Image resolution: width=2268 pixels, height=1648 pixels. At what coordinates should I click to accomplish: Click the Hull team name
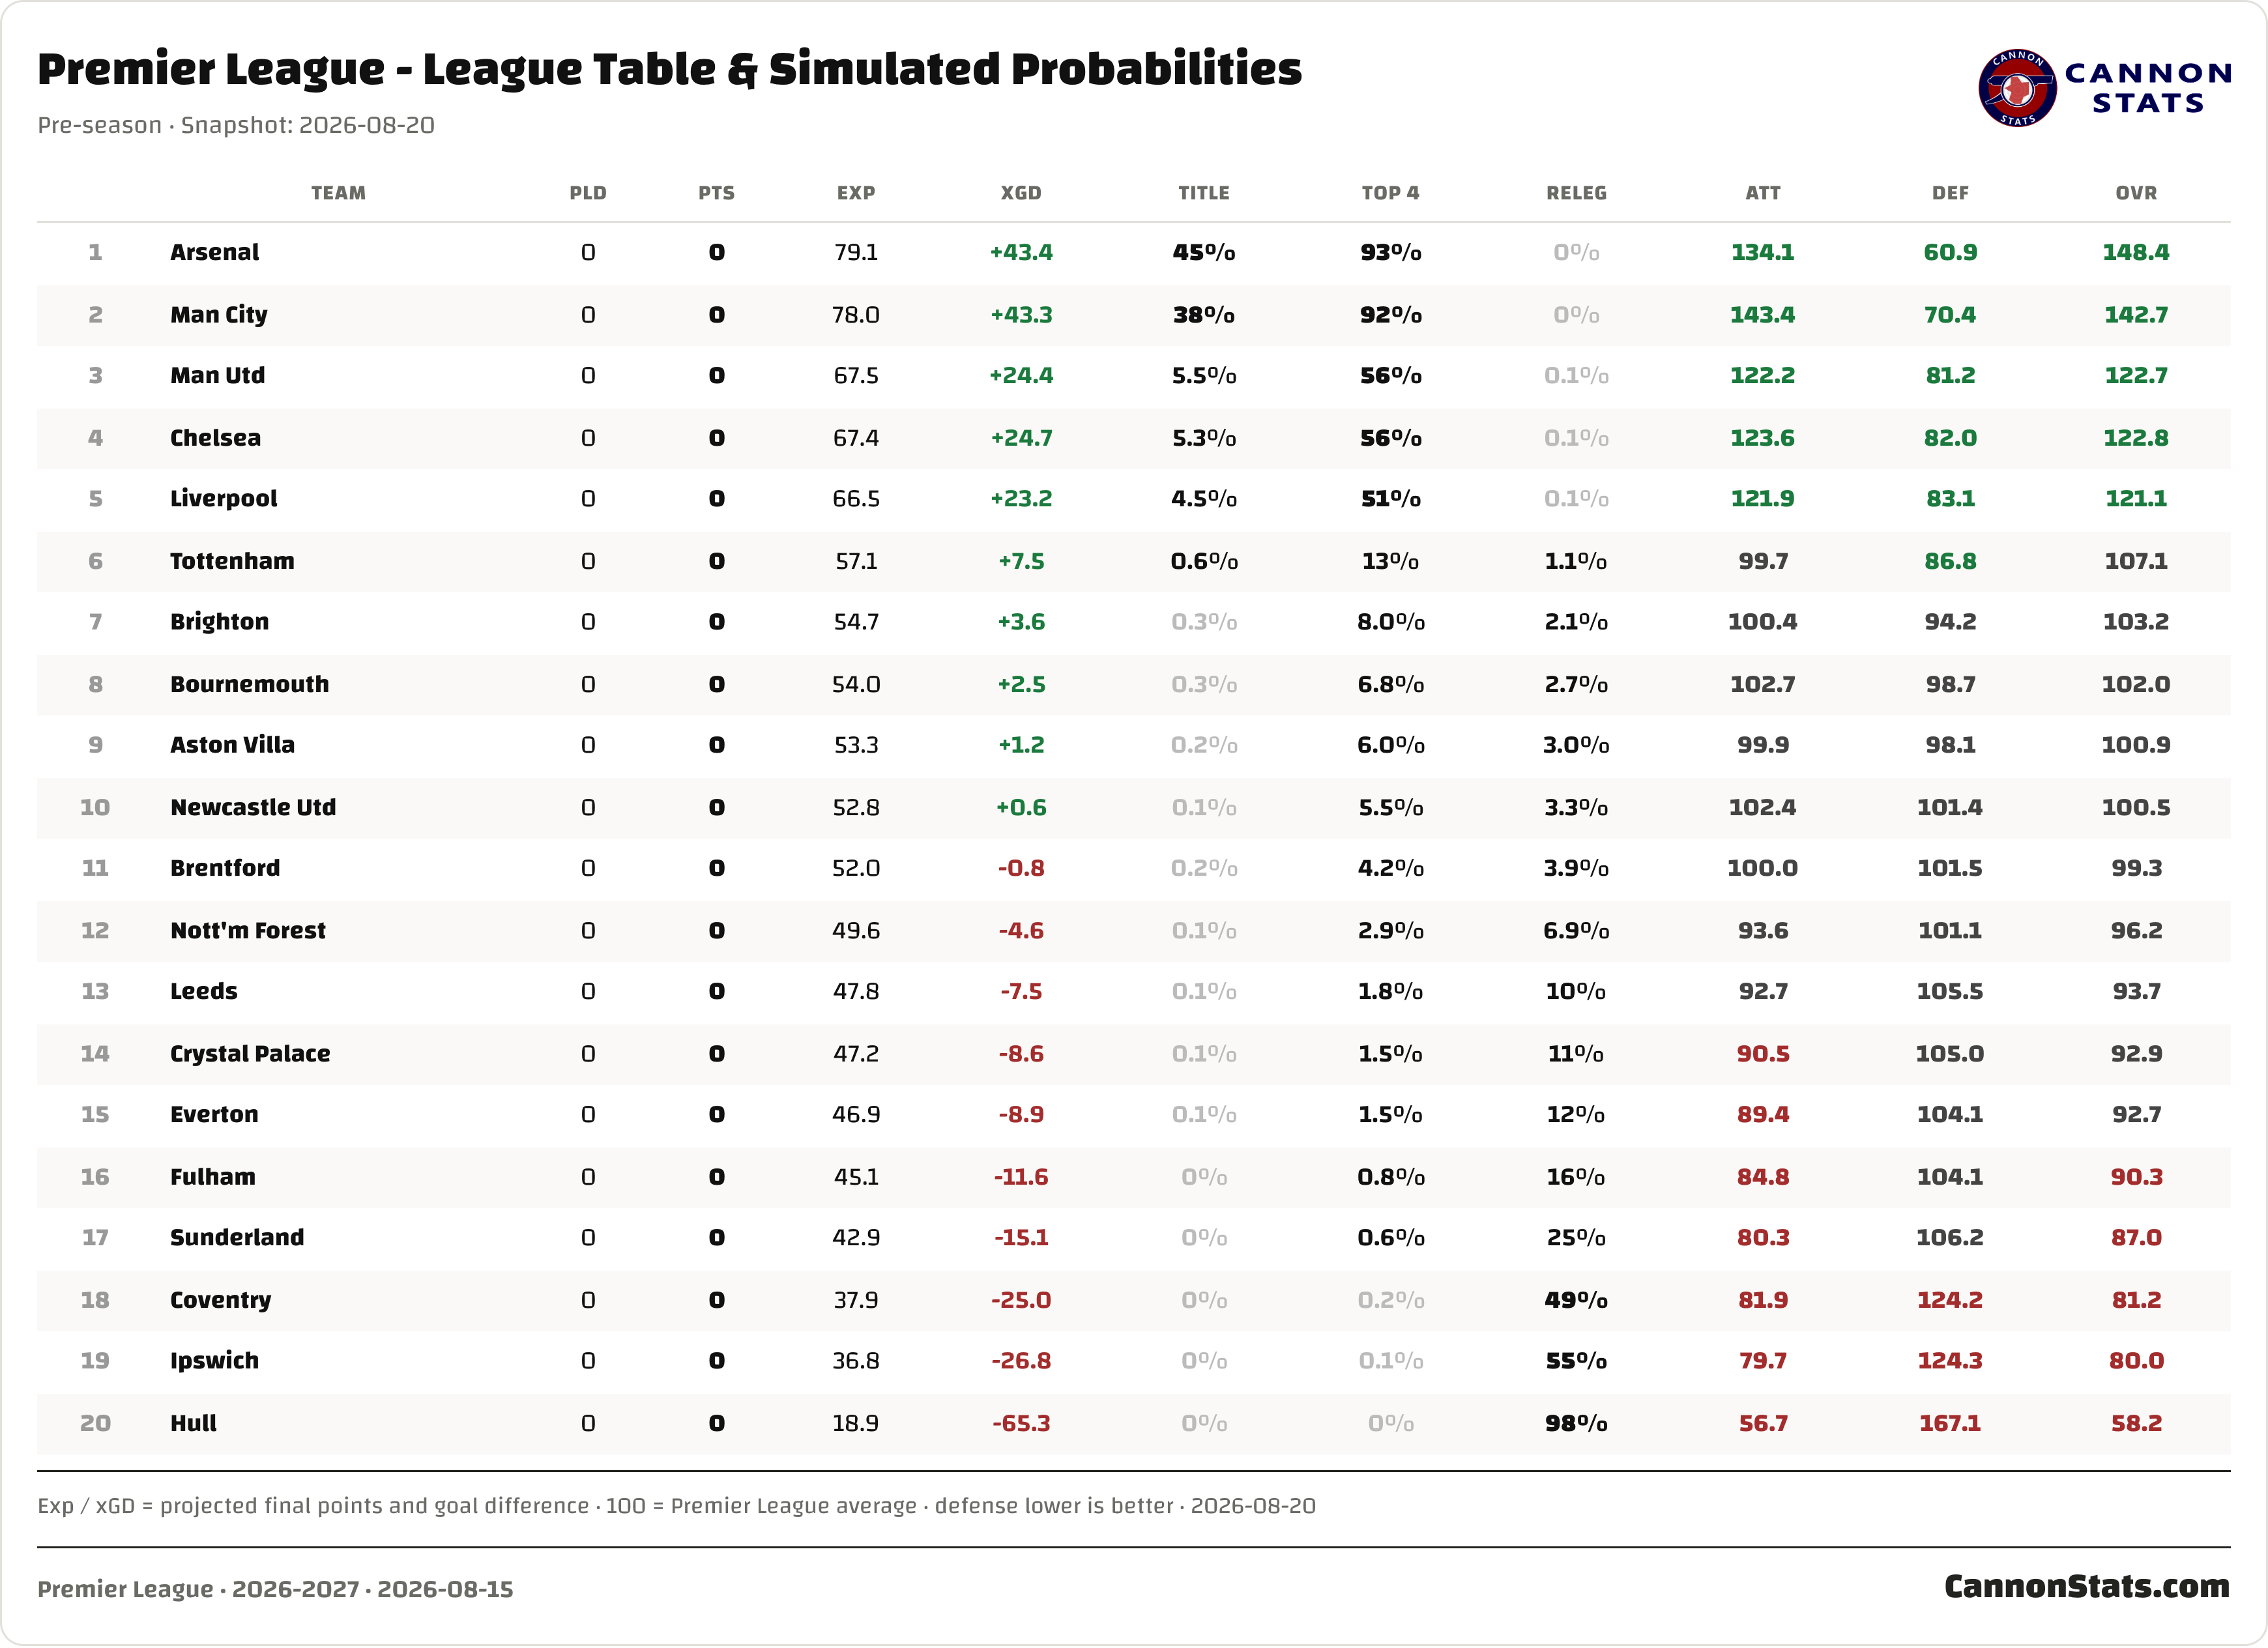click(x=193, y=1423)
